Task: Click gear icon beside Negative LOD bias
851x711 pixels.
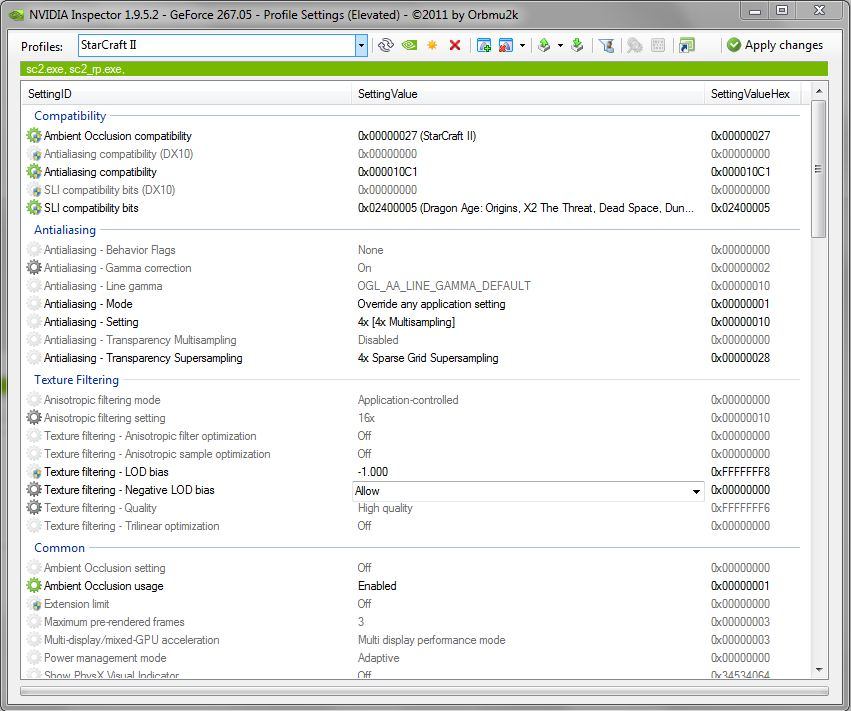Action: tap(34, 490)
